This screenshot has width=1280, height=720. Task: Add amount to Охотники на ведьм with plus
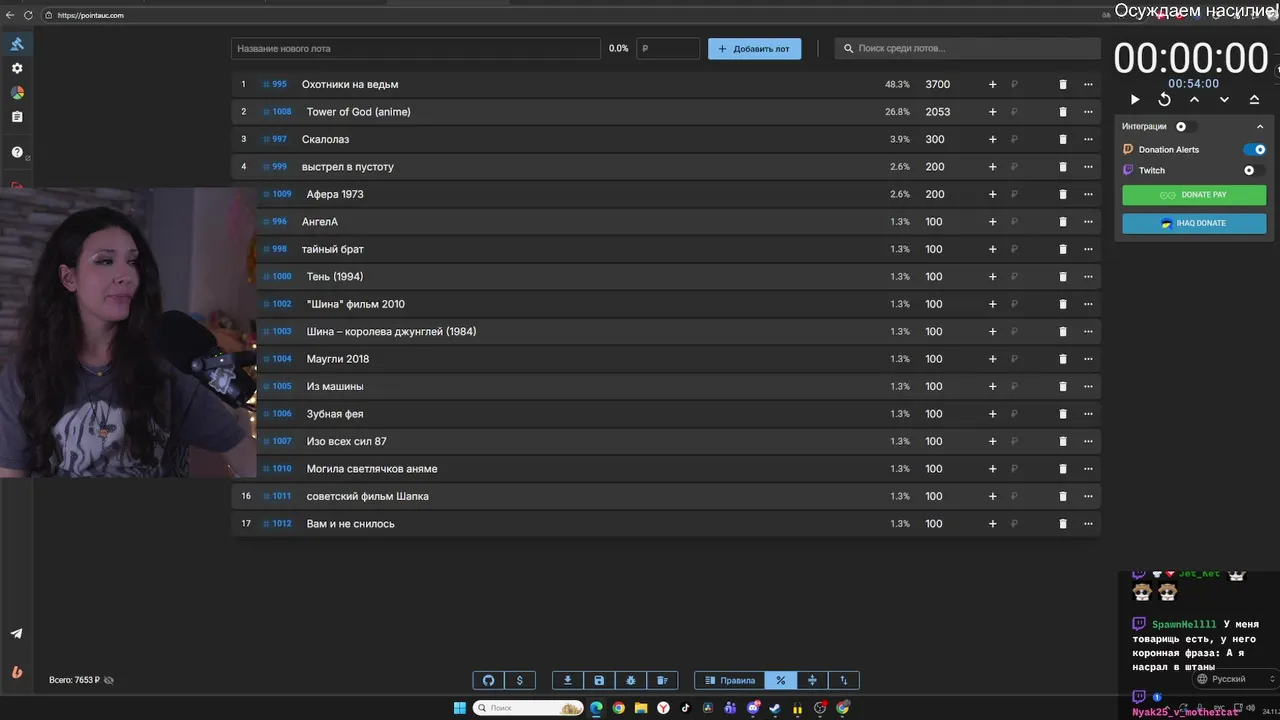993,85
